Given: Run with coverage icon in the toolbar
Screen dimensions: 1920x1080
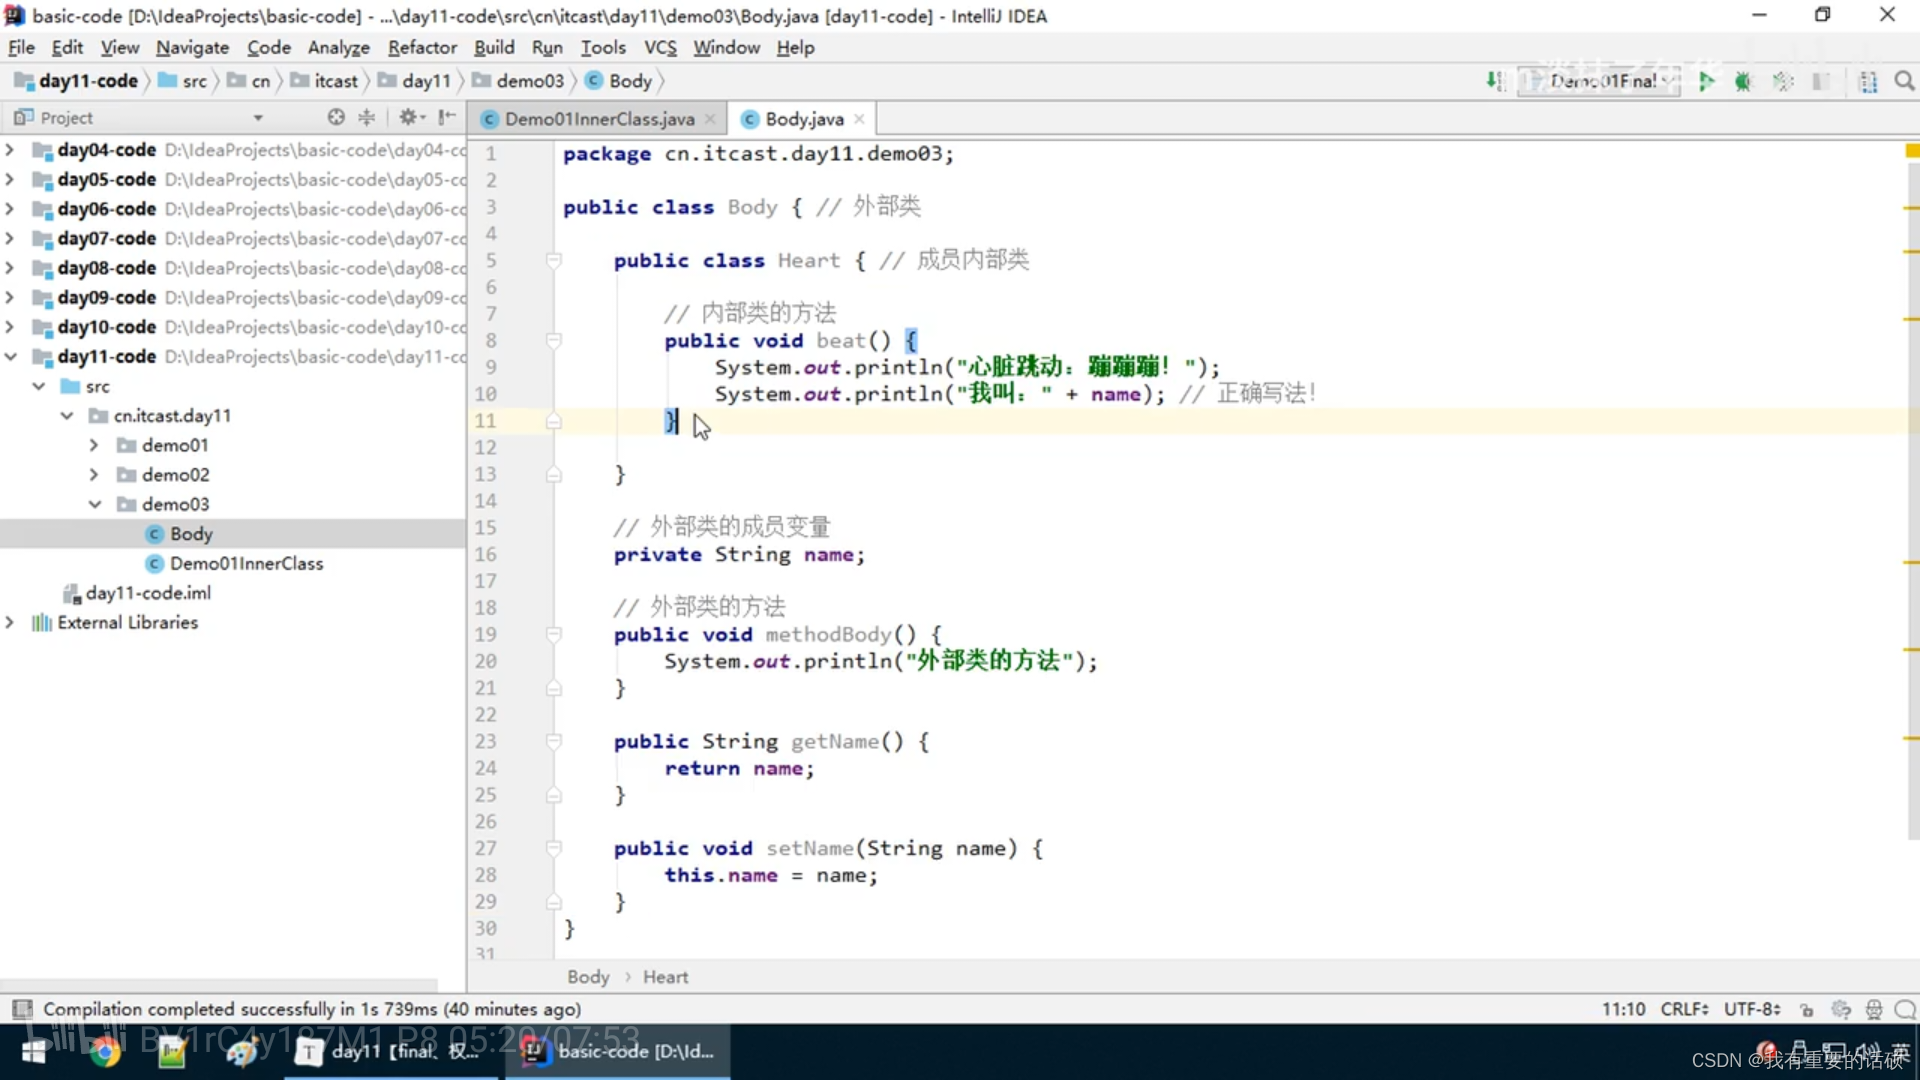Looking at the screenshot, I should tap(1782, 81).
